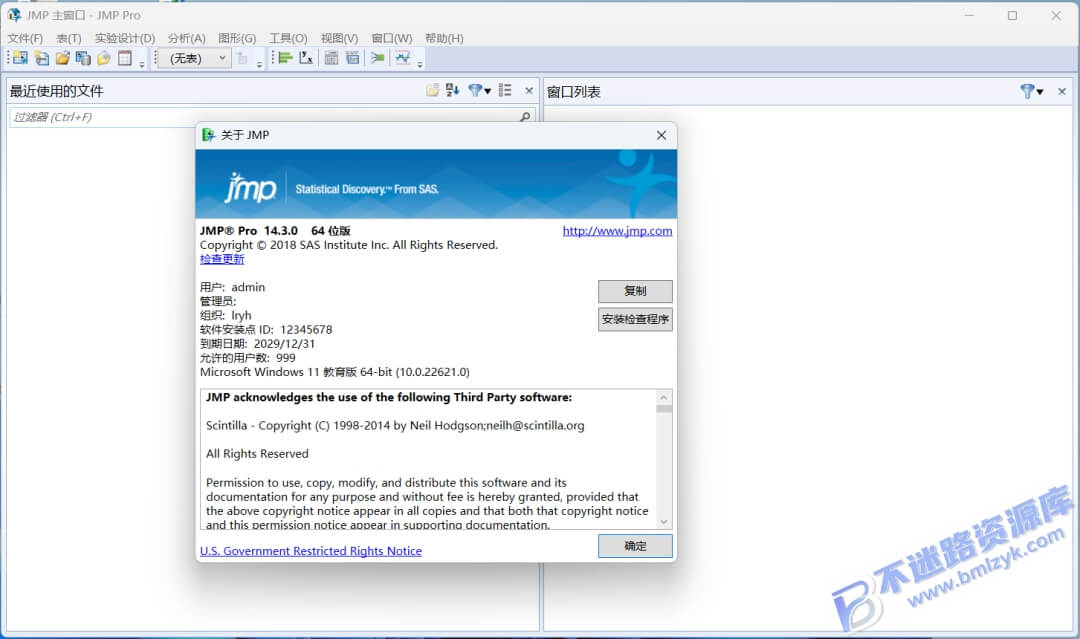Click the 安装检查程序 button
Viewport: 1080px width, 639px height.
pyautogui.click(x=635, y=320)
